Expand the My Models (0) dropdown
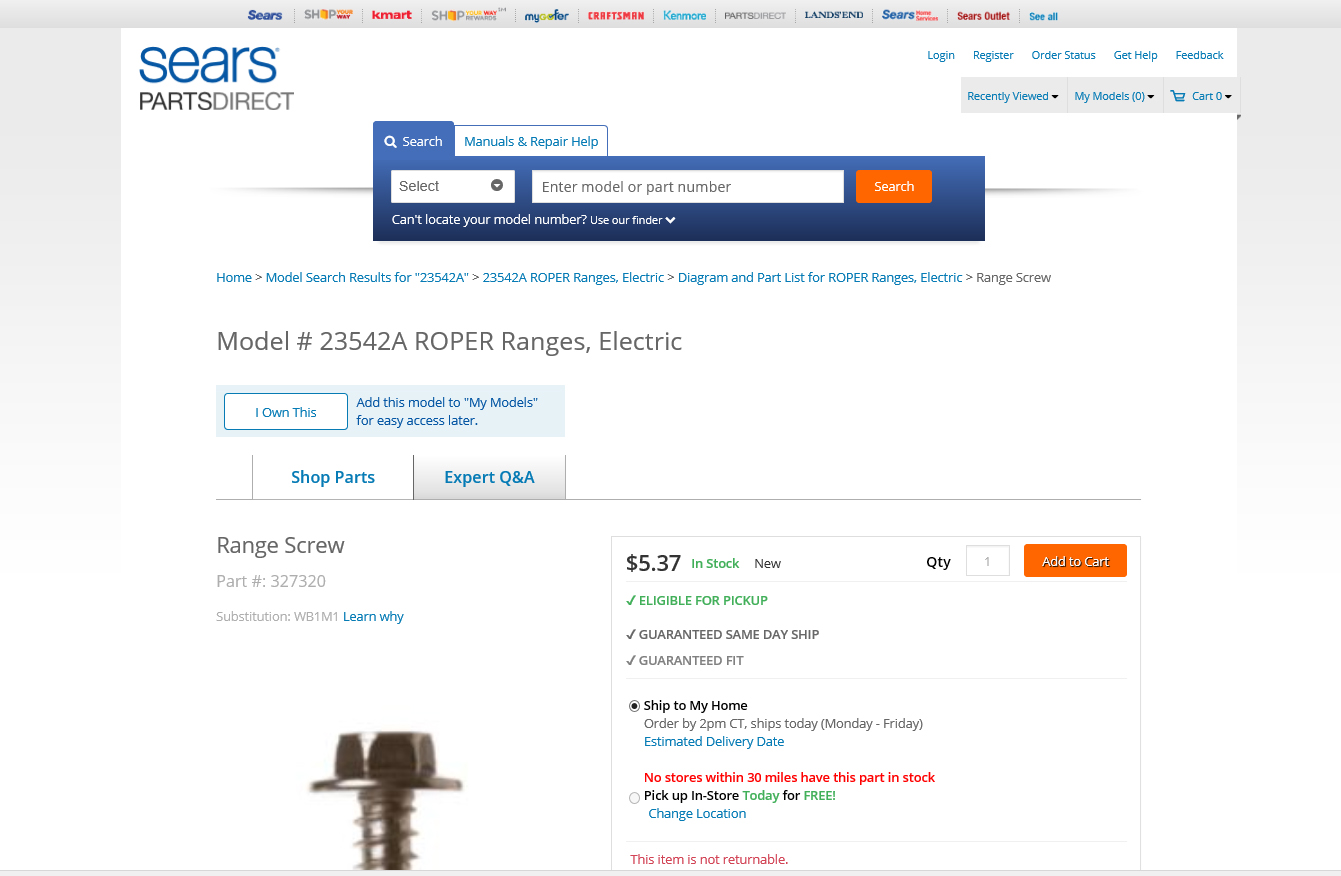Image resolution: width=1341 pixels, height=876 pixels. click(1114, 96)
